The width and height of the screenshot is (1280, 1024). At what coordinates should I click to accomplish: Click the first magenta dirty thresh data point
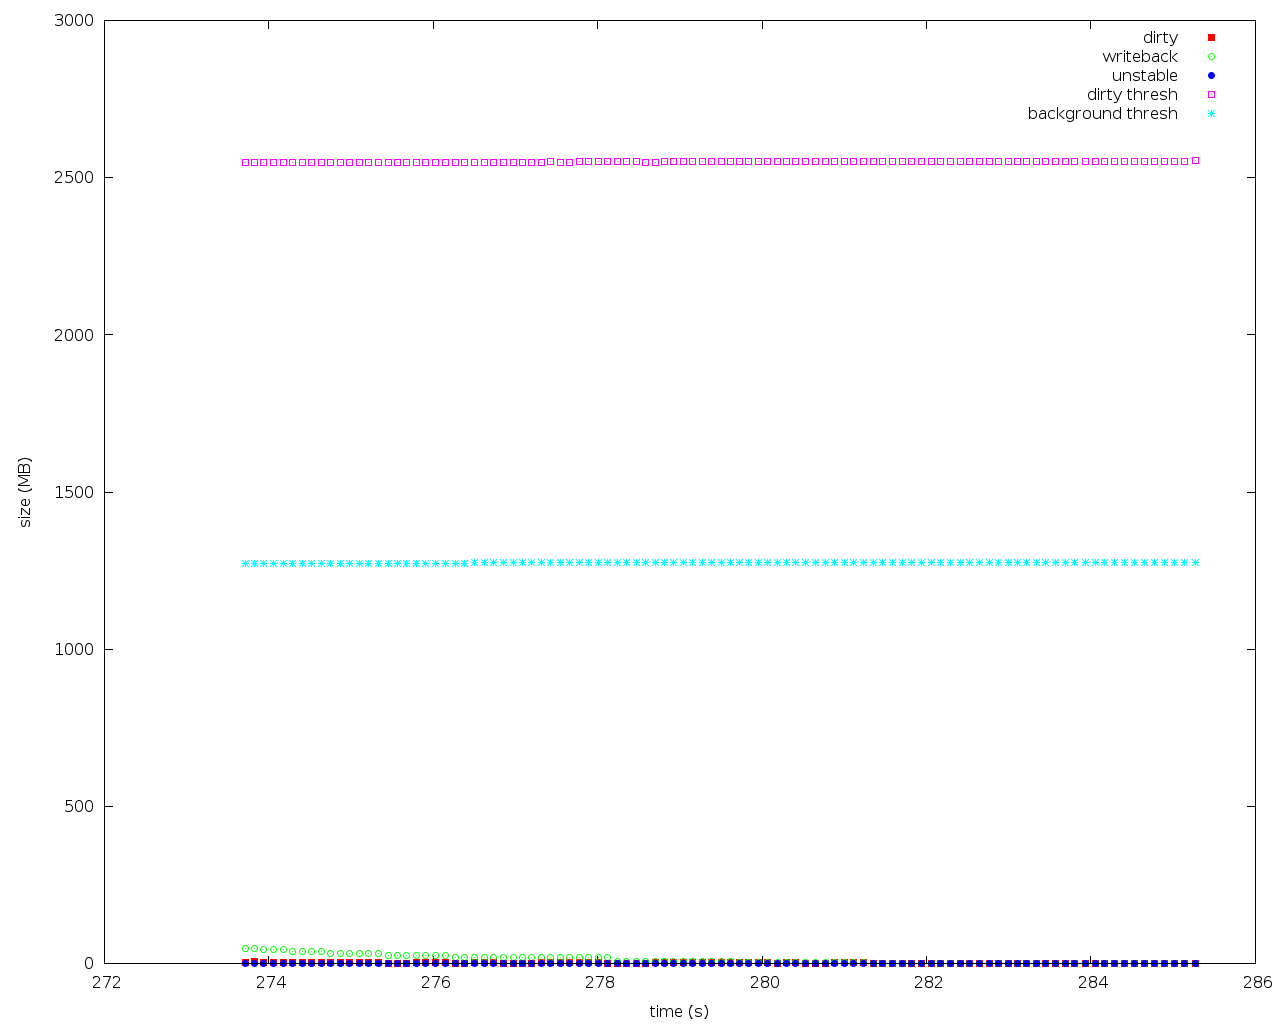point(246,162)
